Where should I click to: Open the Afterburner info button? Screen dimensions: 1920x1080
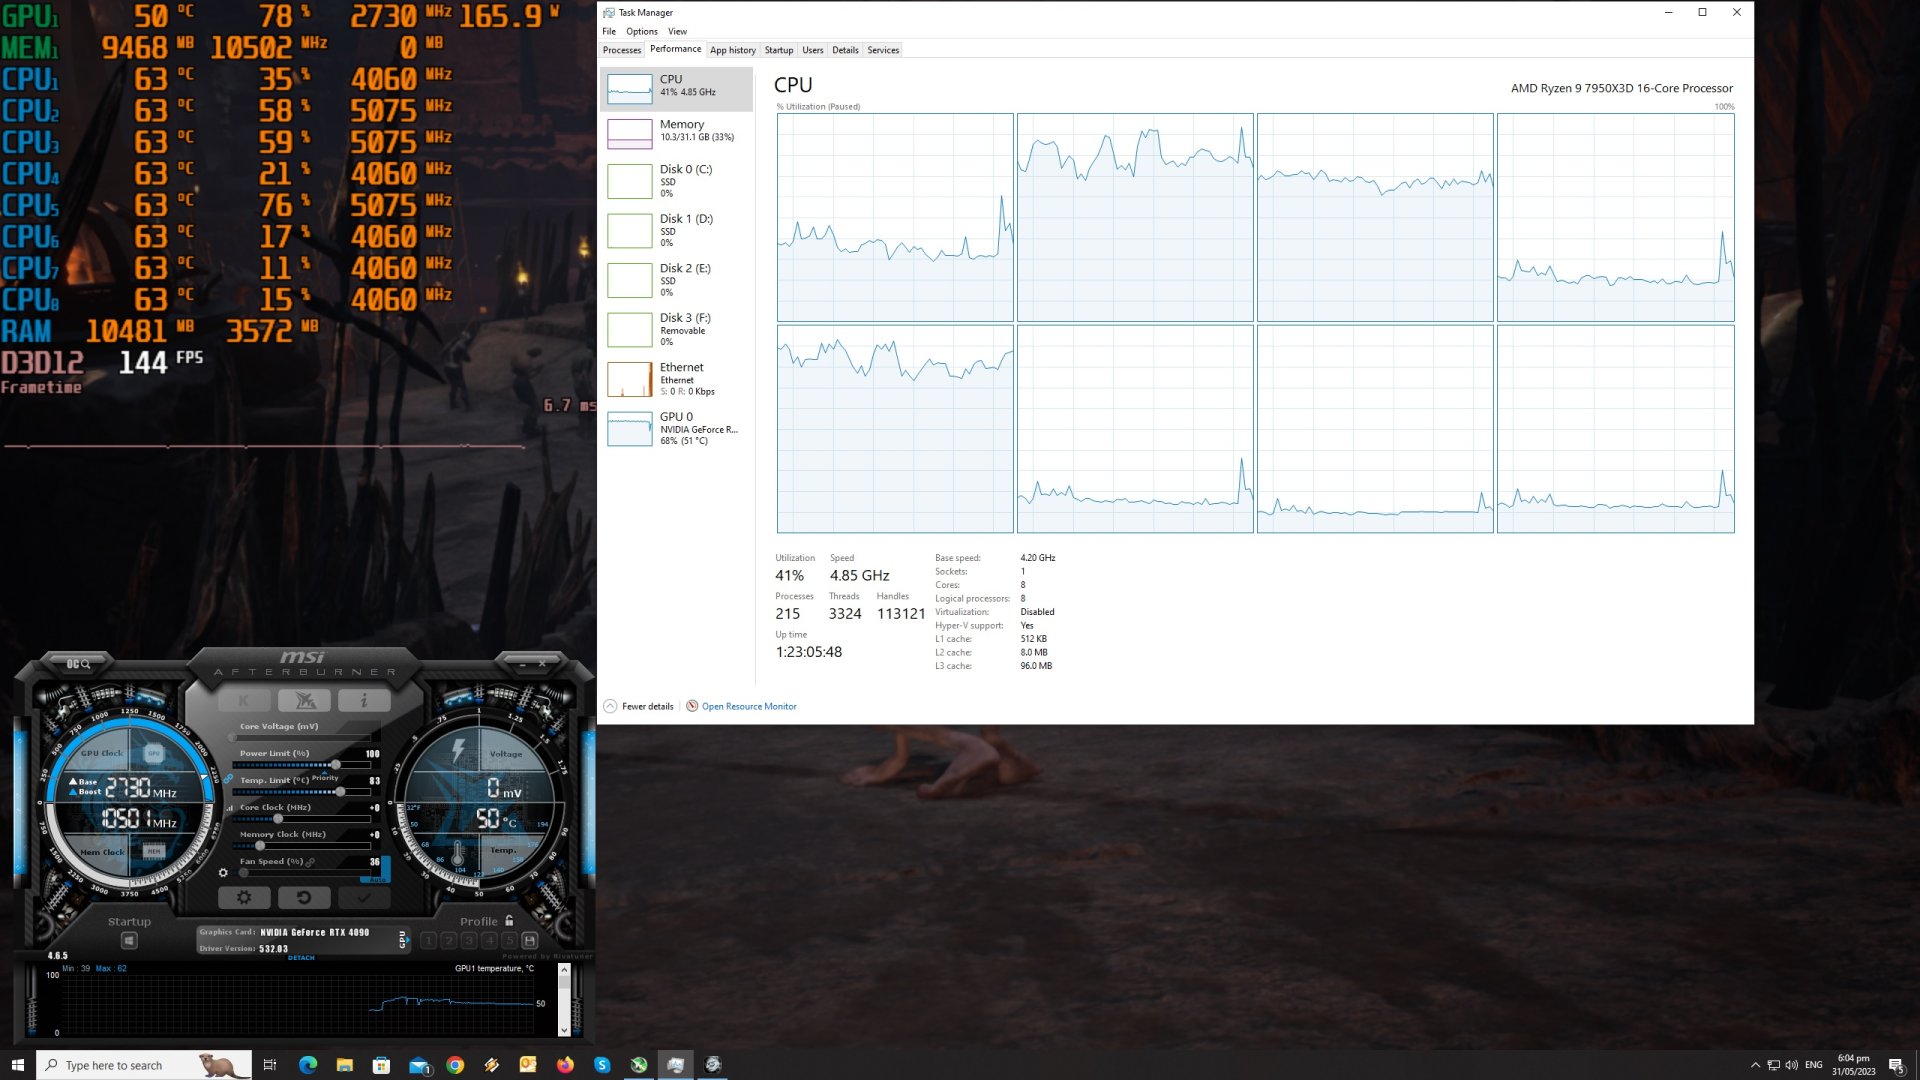pyautogui.click(x=364, y=700)
